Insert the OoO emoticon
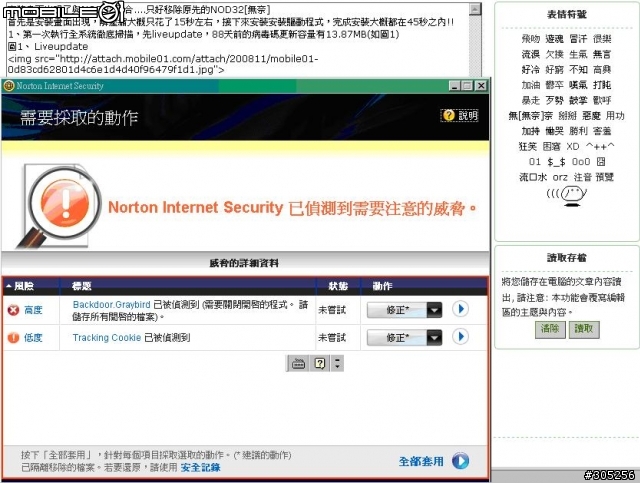The image size is (640, 483). [x=581, y=162]
